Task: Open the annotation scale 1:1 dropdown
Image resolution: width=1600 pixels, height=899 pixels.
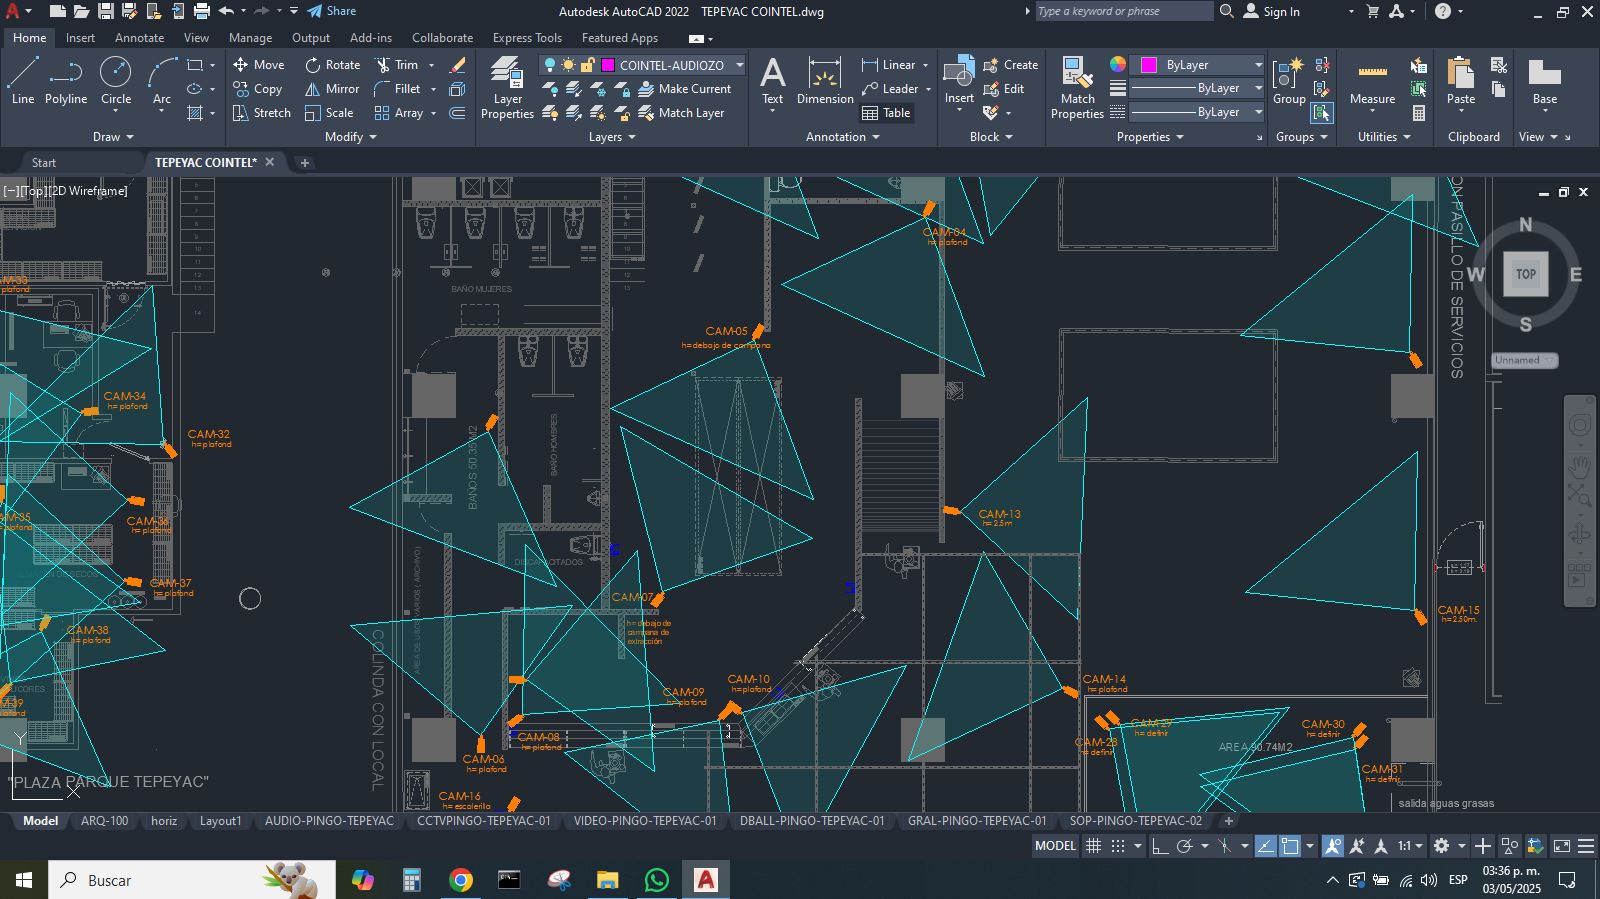Action: click(x=1410, y=846)
